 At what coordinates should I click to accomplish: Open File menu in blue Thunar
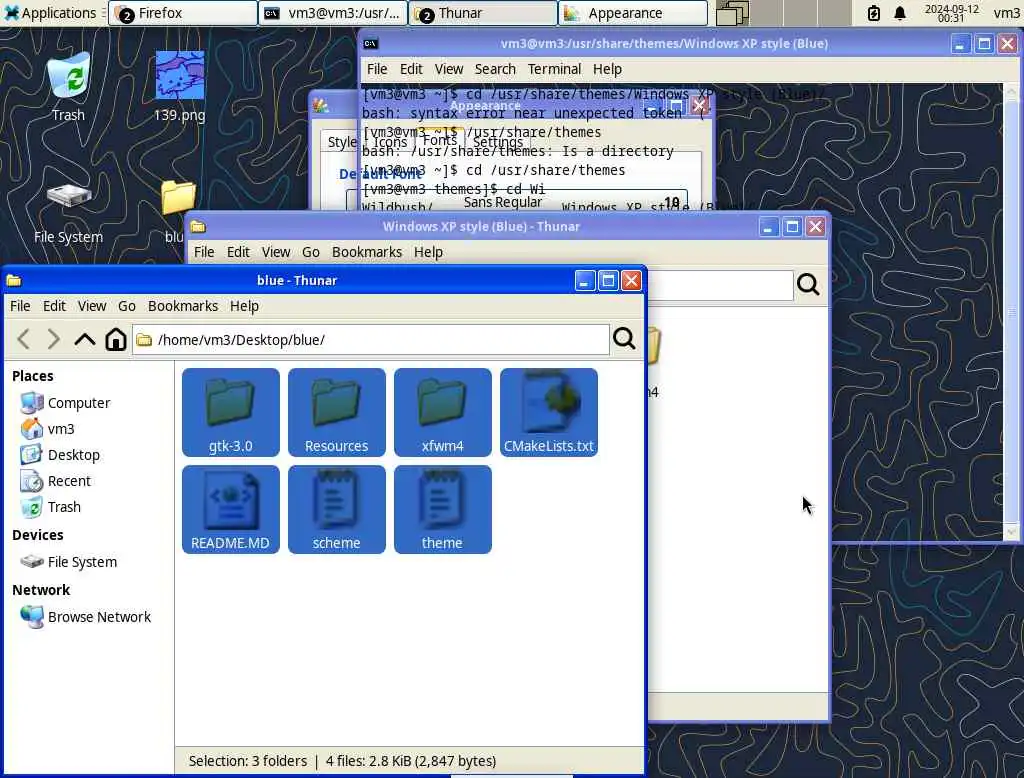click(x=20, y=306)
